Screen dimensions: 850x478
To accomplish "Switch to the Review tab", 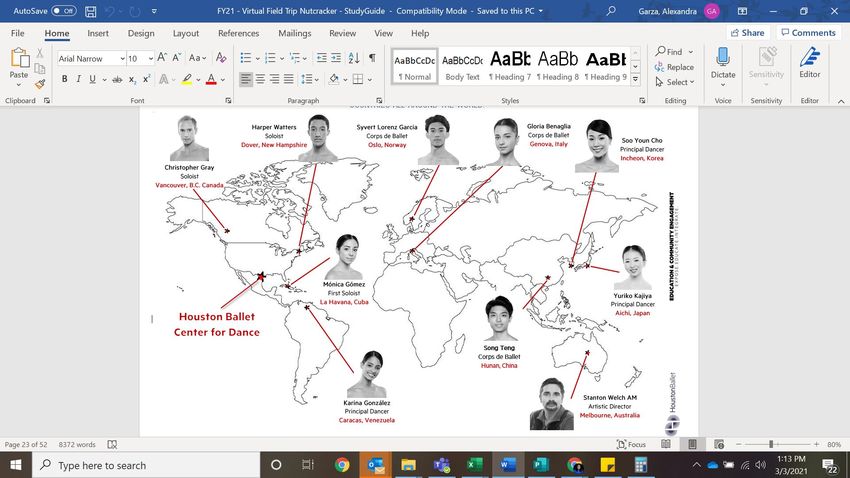I will pyautogui.click(x=343, y=33).
